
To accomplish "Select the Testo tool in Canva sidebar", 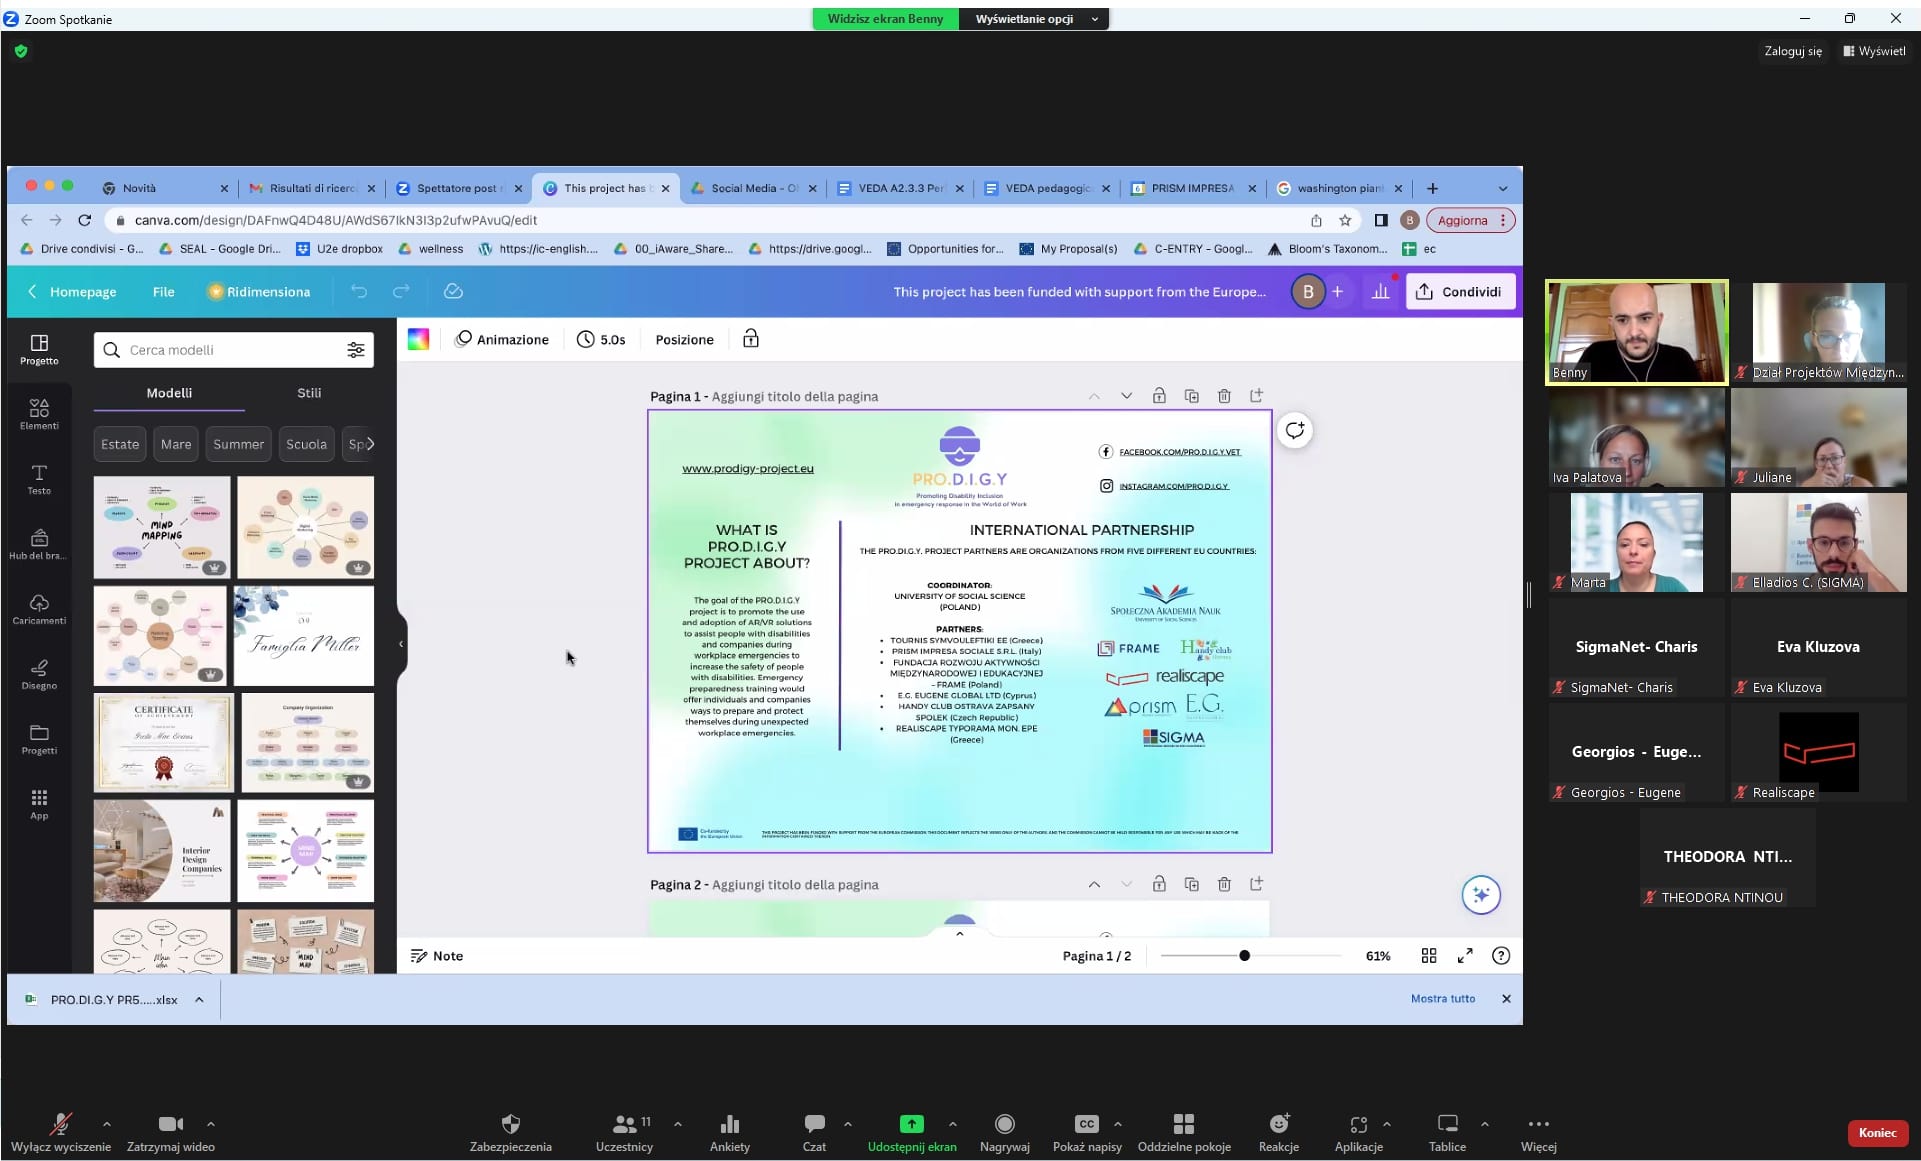I will tap(39, 479).
